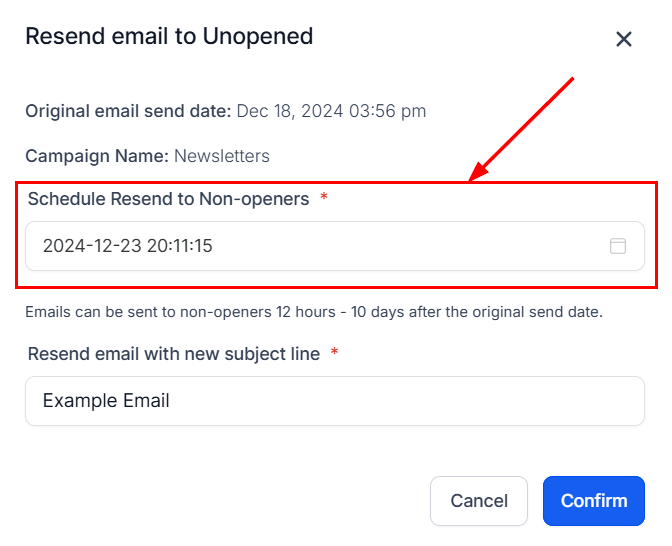Click the "Resend email with new subject line" label
This screenshot has height=546, width=672.
[x=174, y=354]
